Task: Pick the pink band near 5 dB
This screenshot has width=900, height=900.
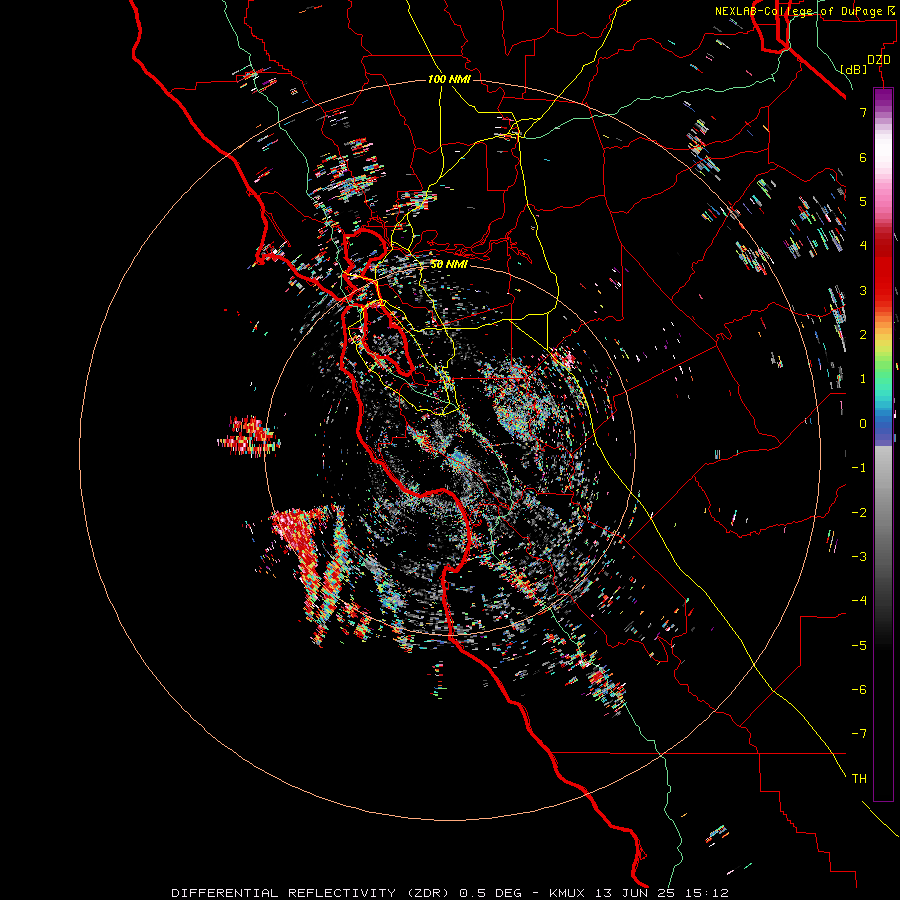Action: coord(883,201)
